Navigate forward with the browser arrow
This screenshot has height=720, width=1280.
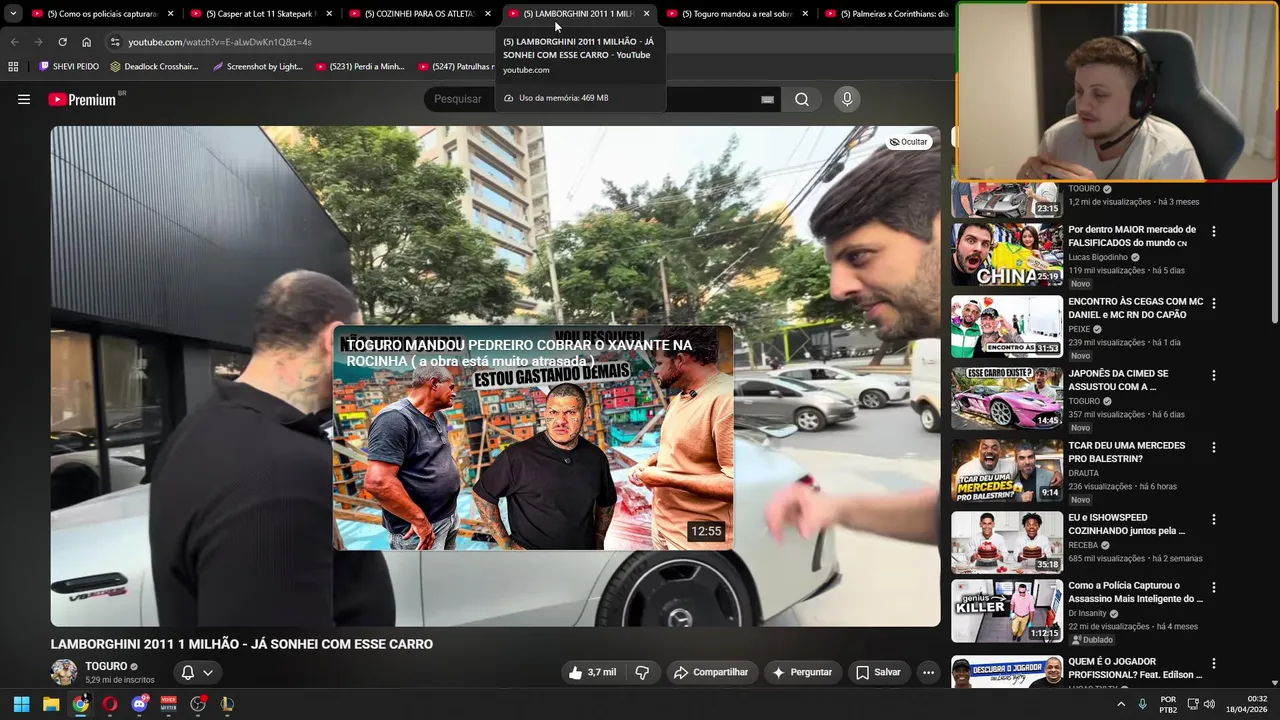tap(38, 42)
